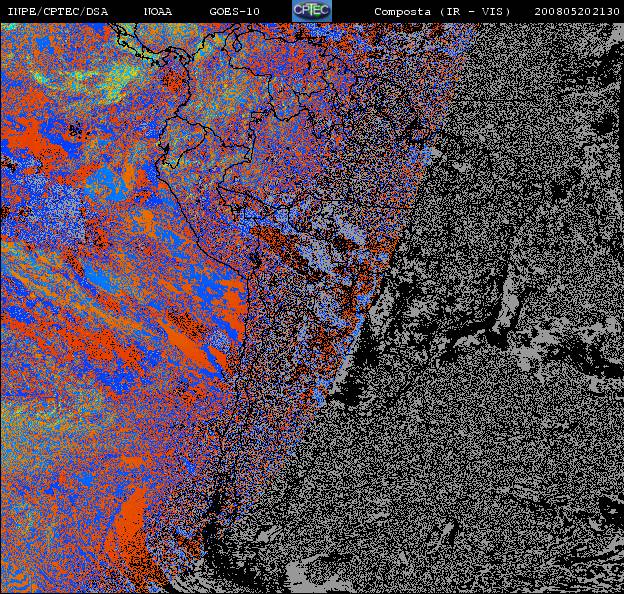Click the satellite composite image

312,308
